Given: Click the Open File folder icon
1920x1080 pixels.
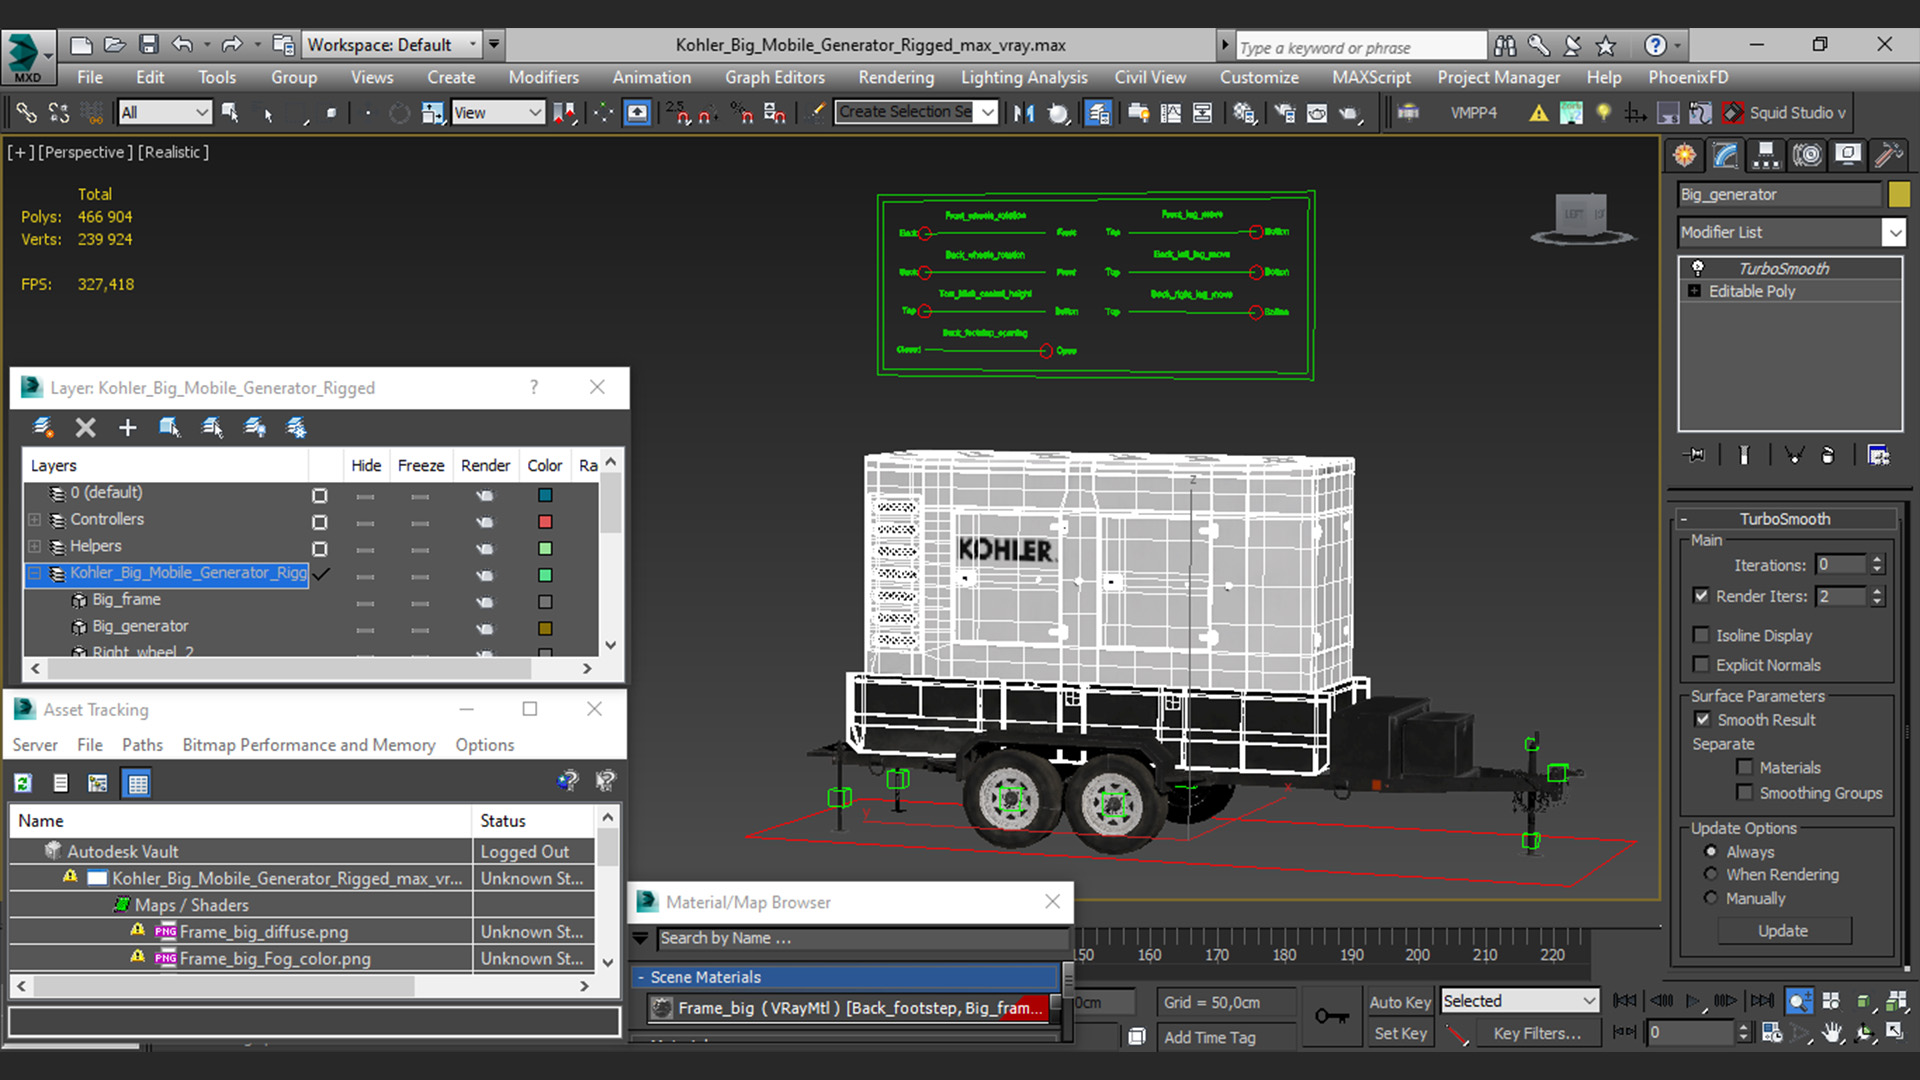Looking at the screenshot, I should [x=115, y=45].
